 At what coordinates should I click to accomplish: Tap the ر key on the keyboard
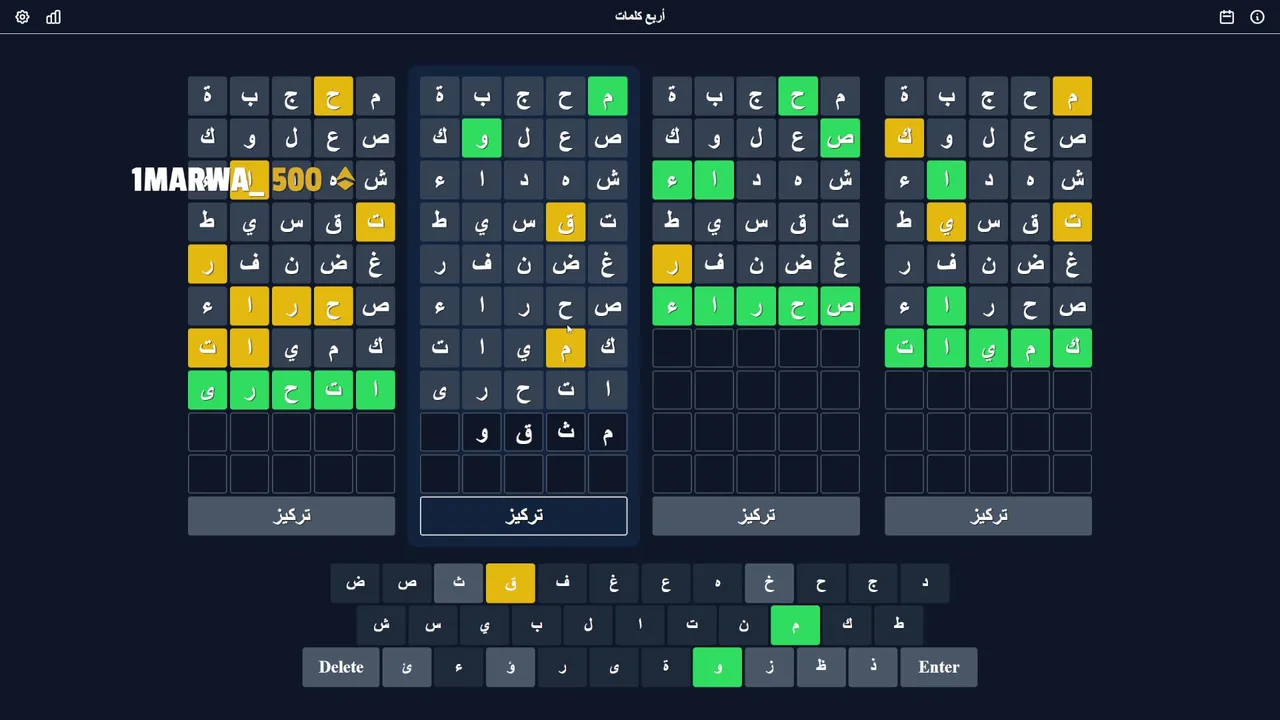tap(563, 667)
